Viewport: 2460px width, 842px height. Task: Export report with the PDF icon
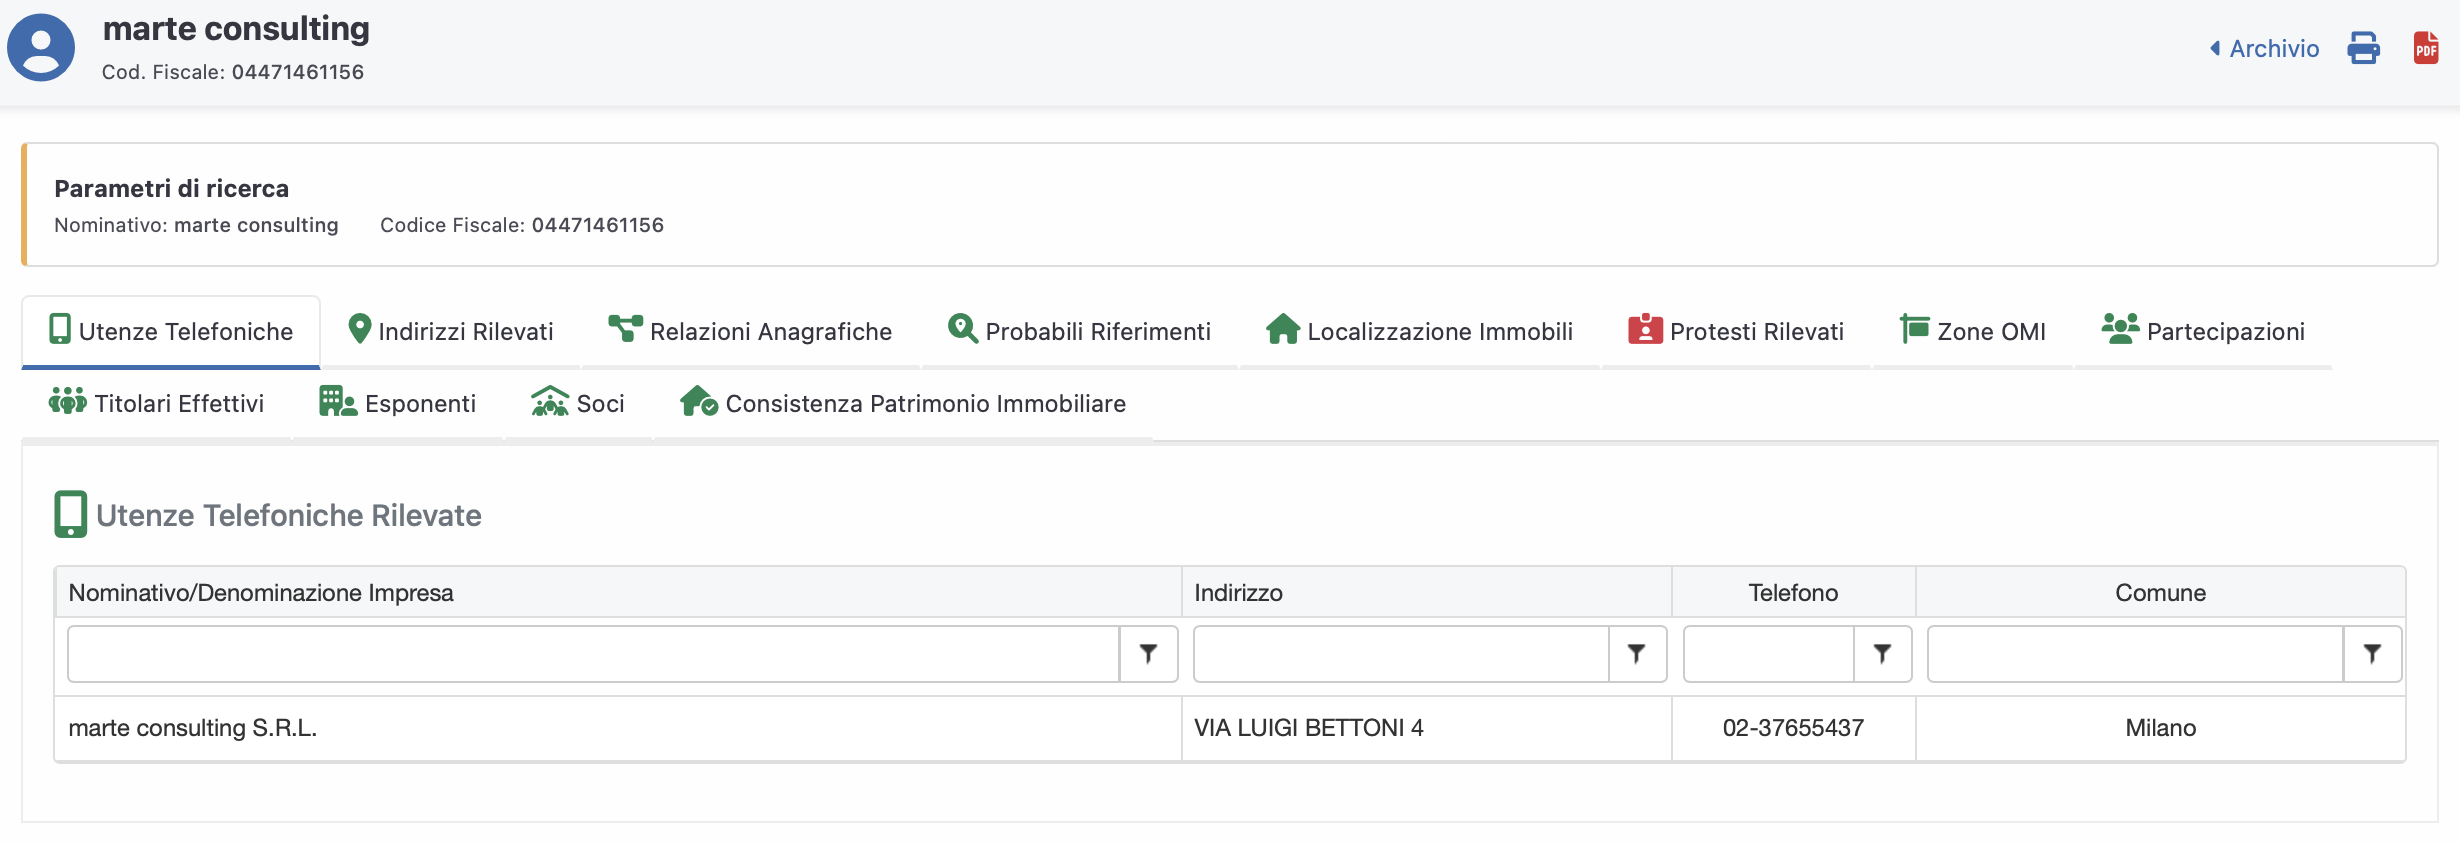point(2425,48)
